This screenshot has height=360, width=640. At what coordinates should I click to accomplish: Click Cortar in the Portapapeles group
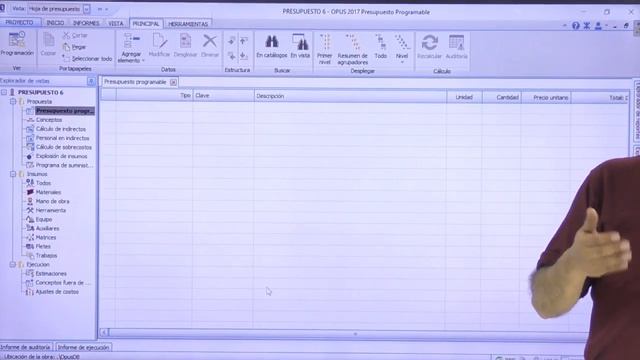click(75, 36)
